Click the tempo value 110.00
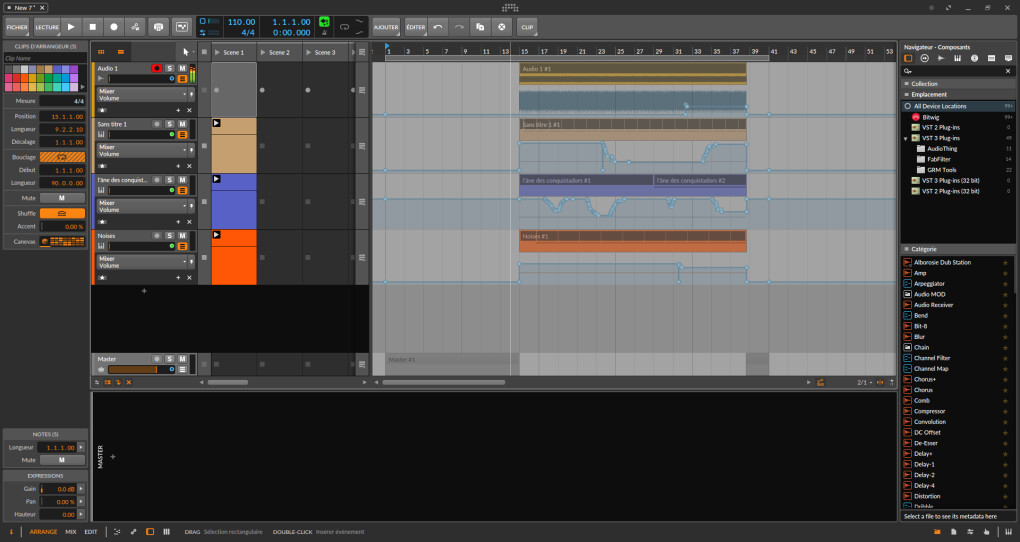Screen dimensions: 1020x542 pos(241,22)
